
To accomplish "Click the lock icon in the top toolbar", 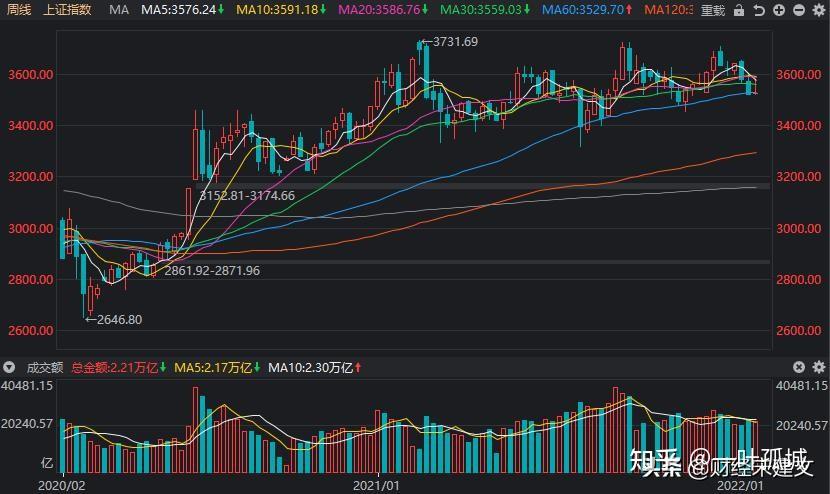I will coord(740,10).
